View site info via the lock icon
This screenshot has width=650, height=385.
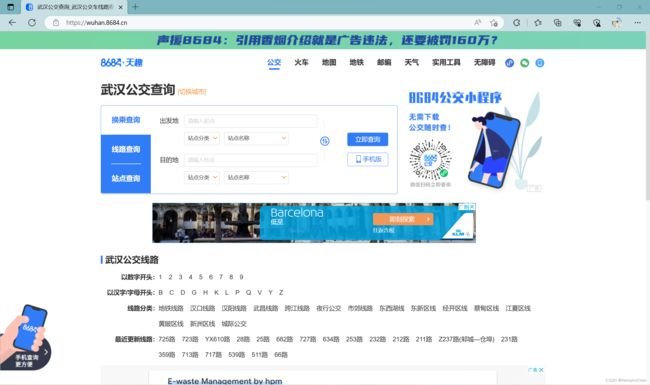click(56, 23)
